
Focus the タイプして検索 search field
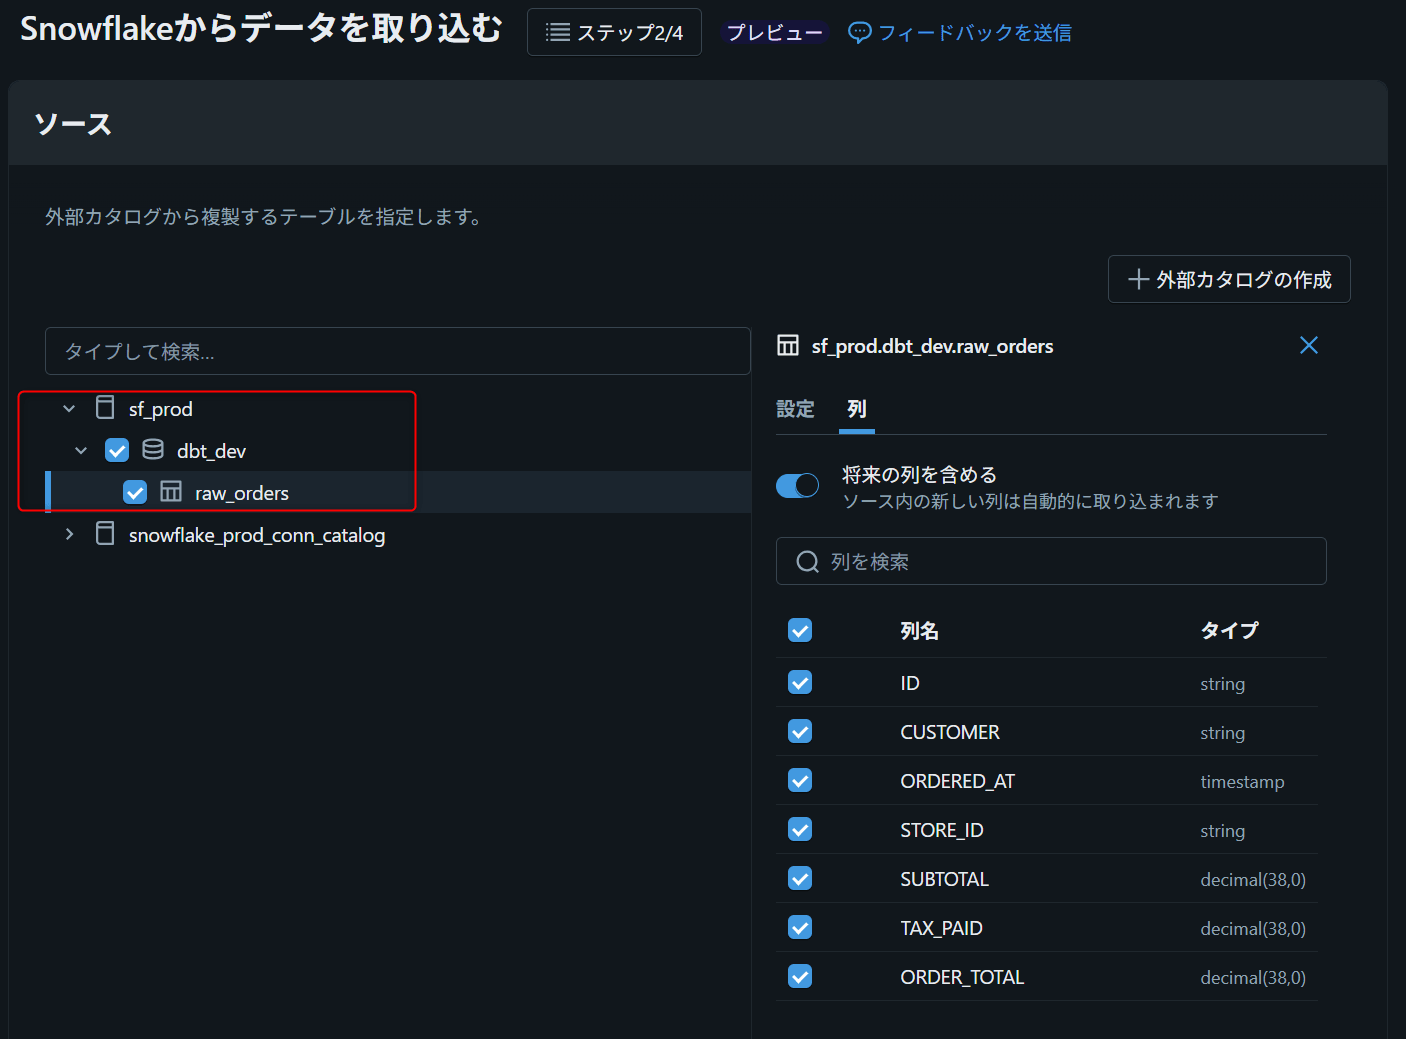click(x=398, y=351)
